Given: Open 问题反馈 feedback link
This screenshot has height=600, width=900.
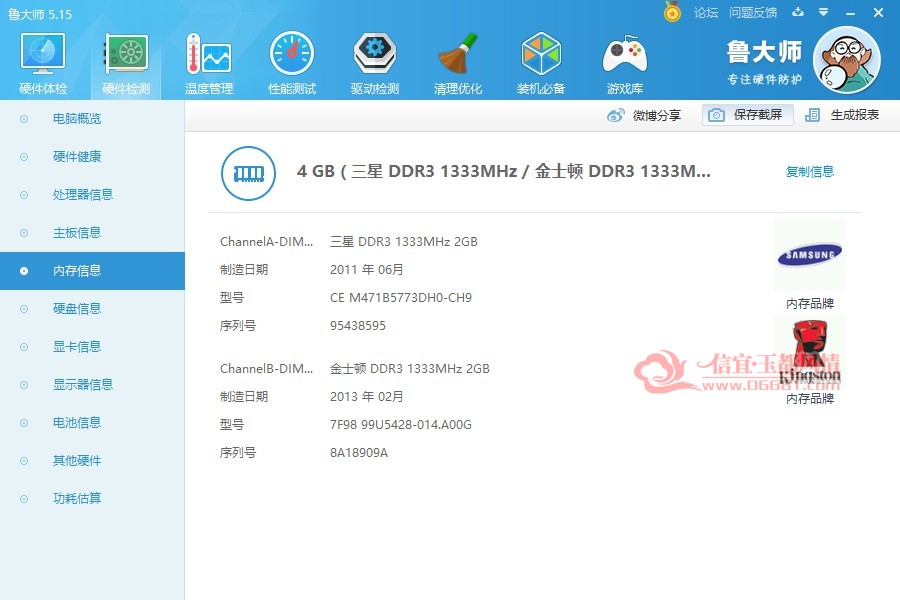Looking at the screenshot, I should click(753, 13).
